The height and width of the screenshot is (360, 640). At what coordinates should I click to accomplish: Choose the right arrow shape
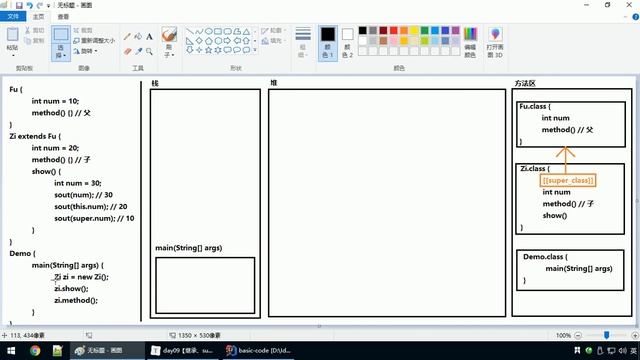[x=227, y=41]
